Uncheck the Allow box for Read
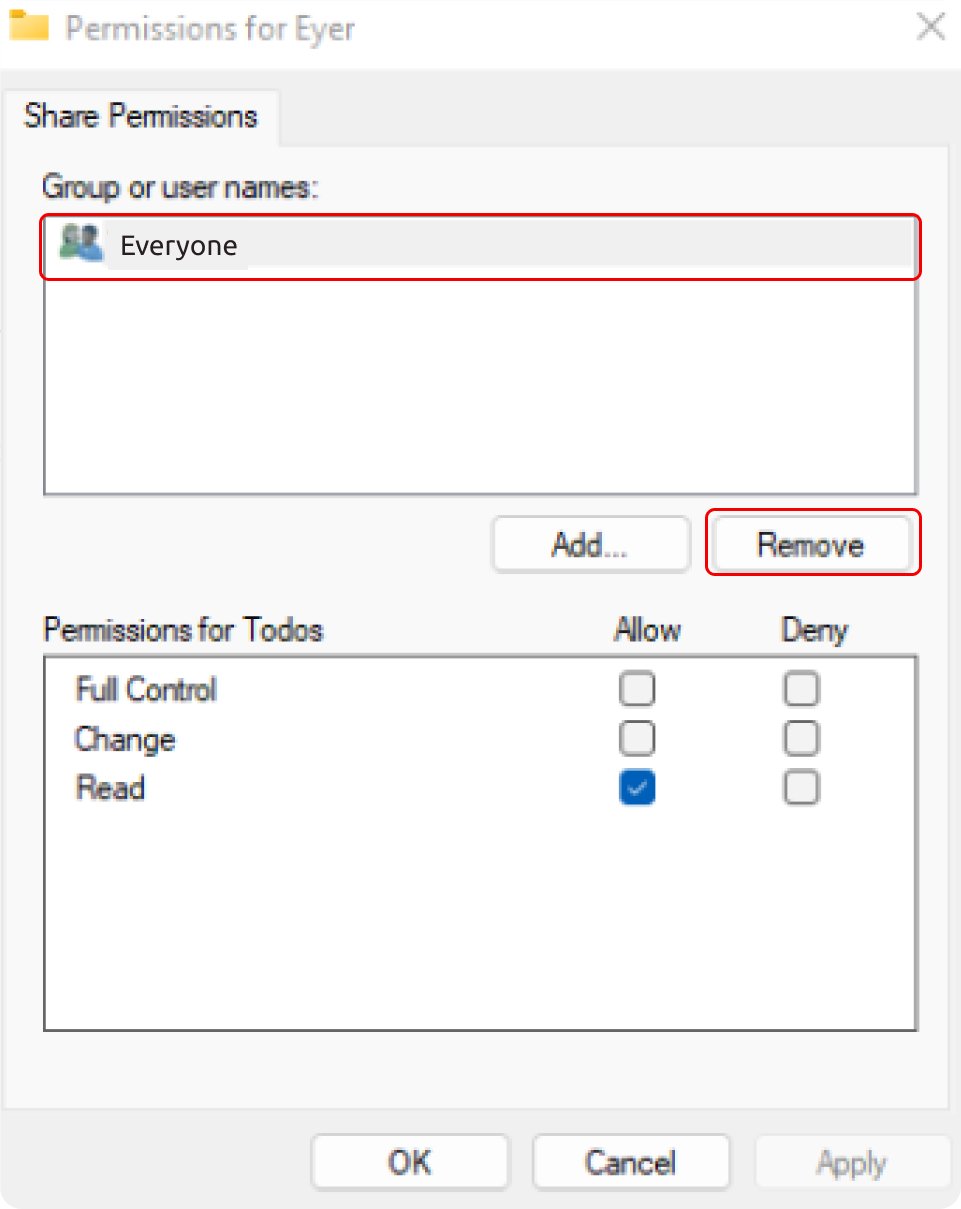 click(637, 788)
